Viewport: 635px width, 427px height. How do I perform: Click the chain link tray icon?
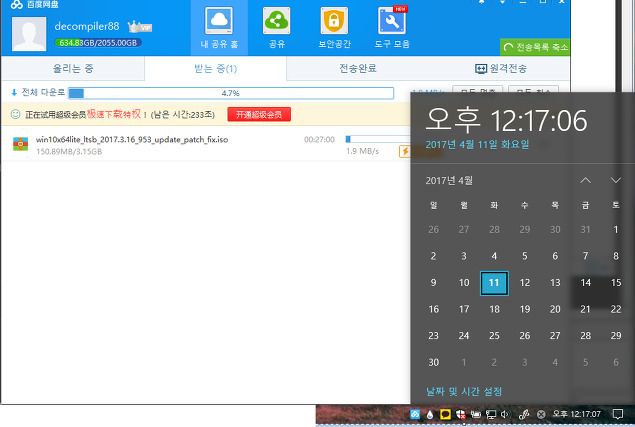tap(524, 414)
